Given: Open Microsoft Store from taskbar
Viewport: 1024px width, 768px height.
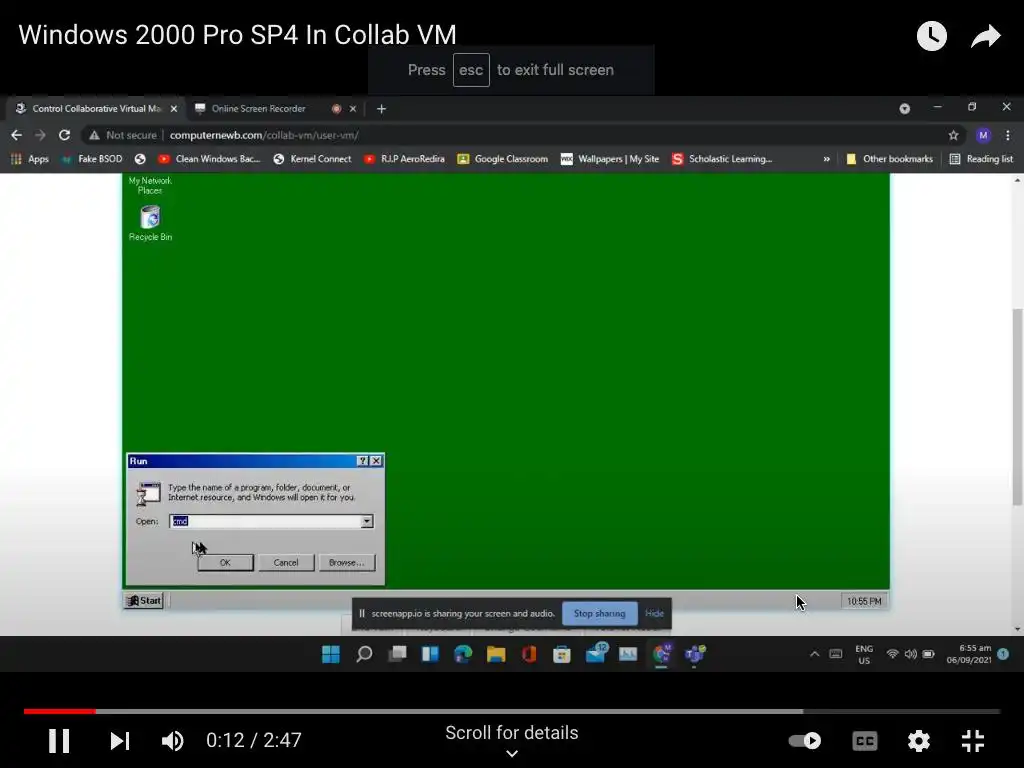Looking at the screenshot, I should pos(562,654).
